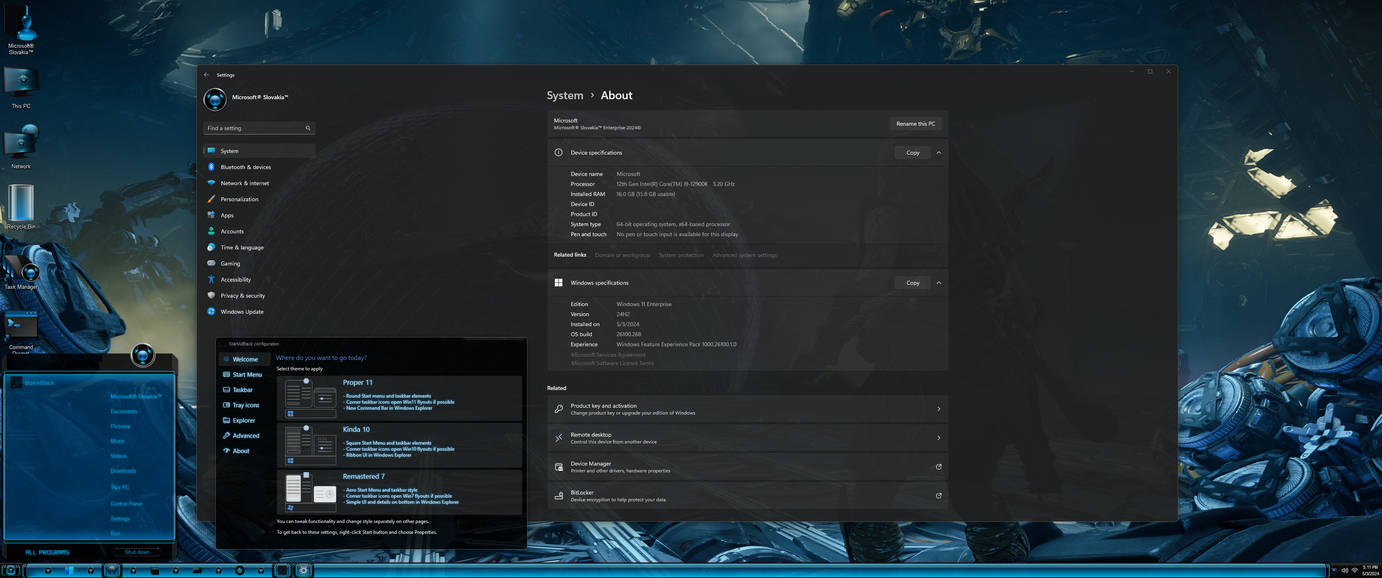Click the Settings gear taskbar icon
Screen dimensions: 1382x578
point(304,570)
